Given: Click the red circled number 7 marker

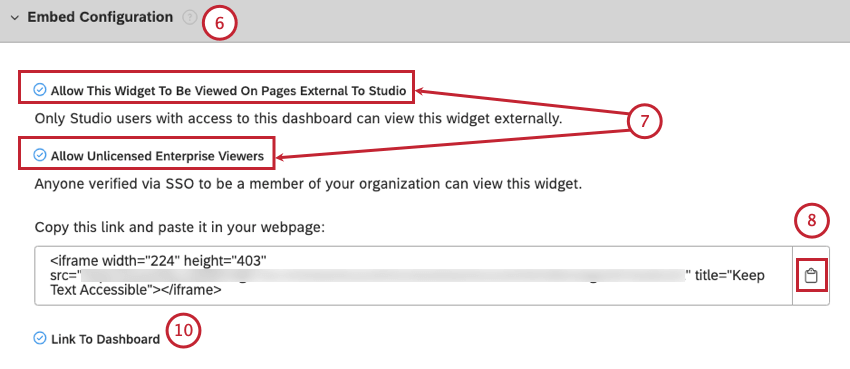Looking at the screenshot, I should tap(645, 122).
